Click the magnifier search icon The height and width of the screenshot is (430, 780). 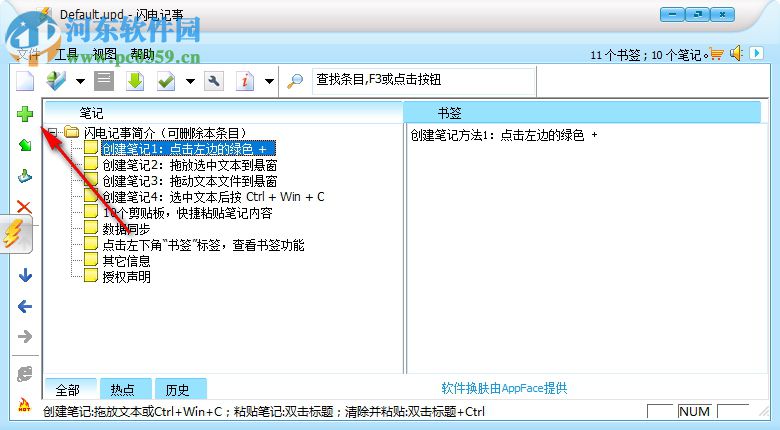coord(295,81)
